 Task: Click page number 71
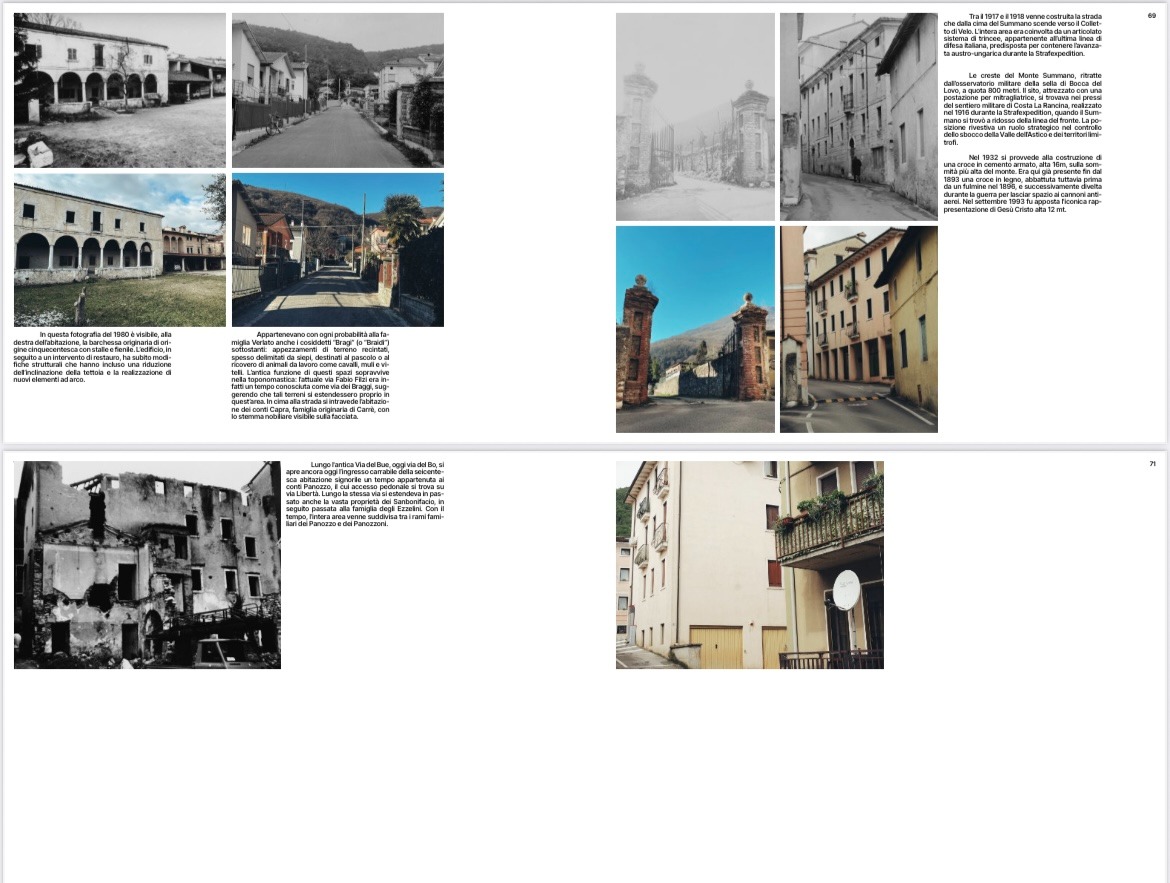pyautogui.click(x=1152, y=463)
